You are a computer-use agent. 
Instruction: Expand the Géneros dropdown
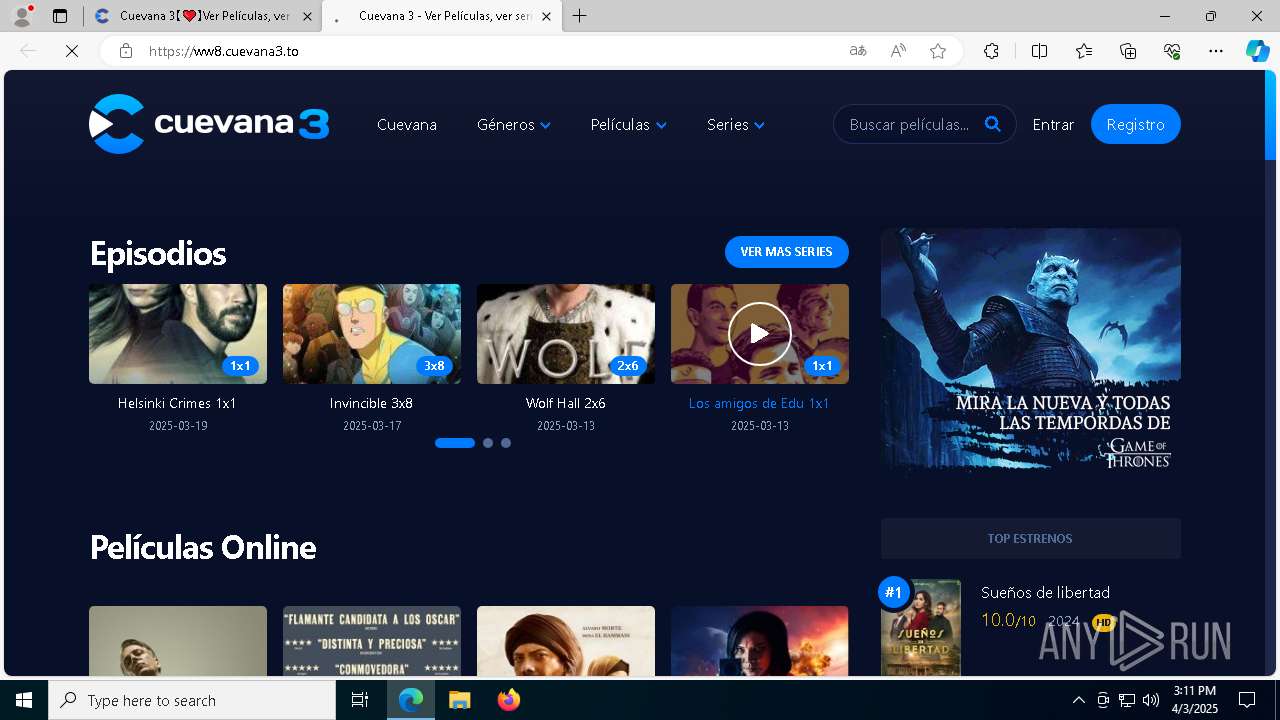coord(514,125)
